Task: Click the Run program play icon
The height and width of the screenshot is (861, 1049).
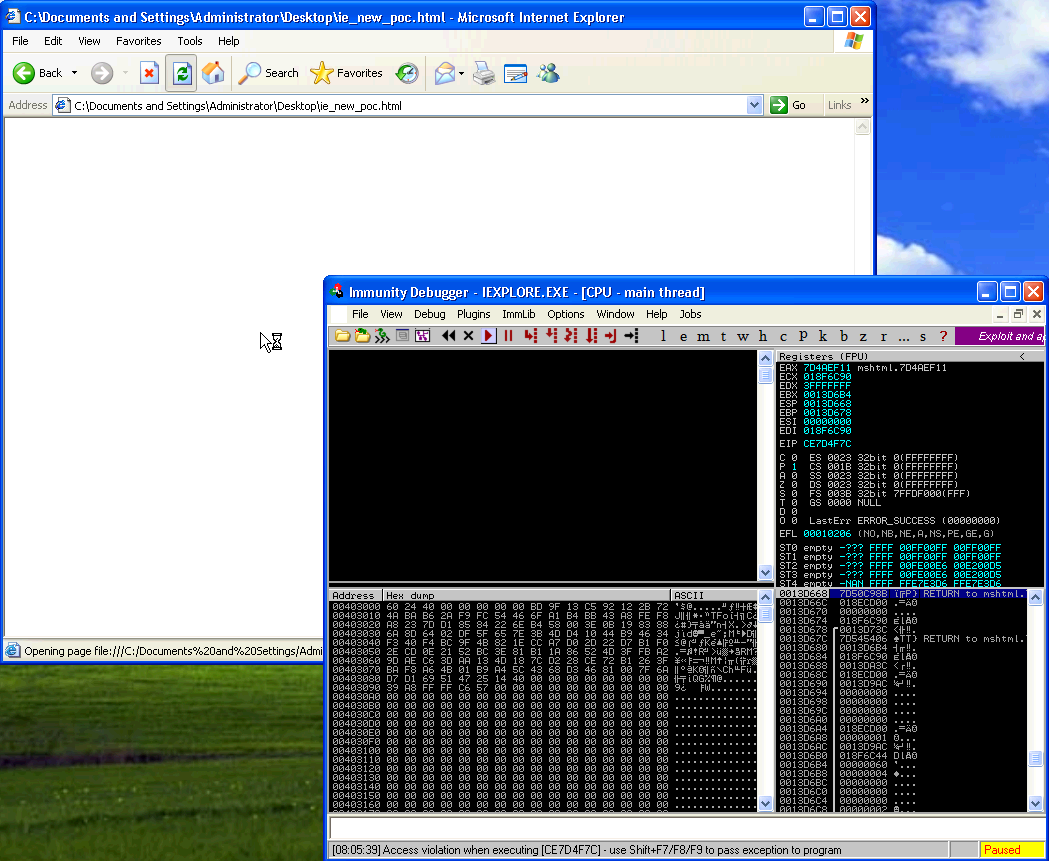Action: click(488, 336)
